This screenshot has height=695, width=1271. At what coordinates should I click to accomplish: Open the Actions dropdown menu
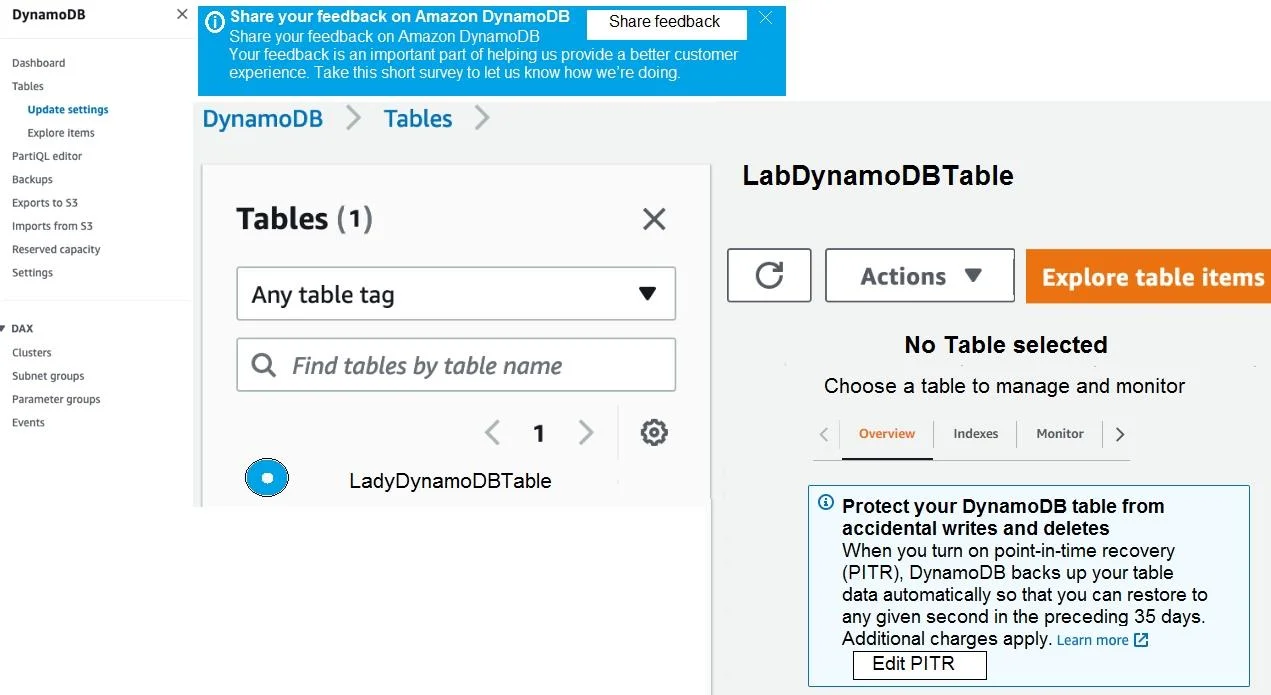point(920,275)
